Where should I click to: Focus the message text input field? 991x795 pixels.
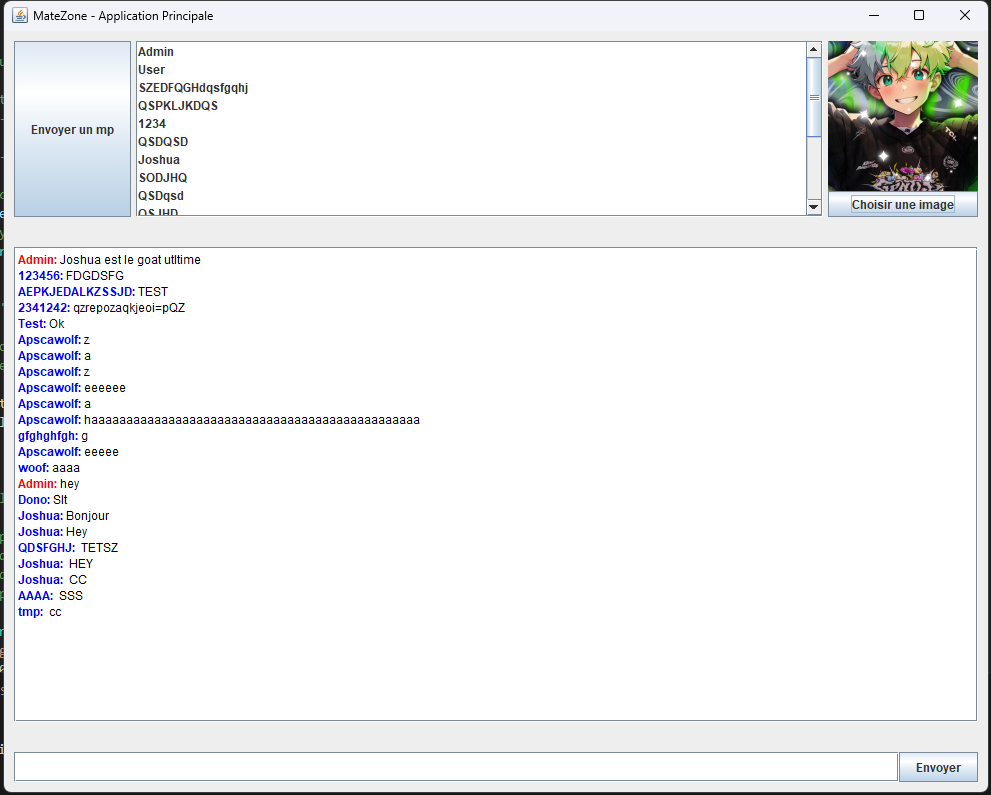point(455,767)
